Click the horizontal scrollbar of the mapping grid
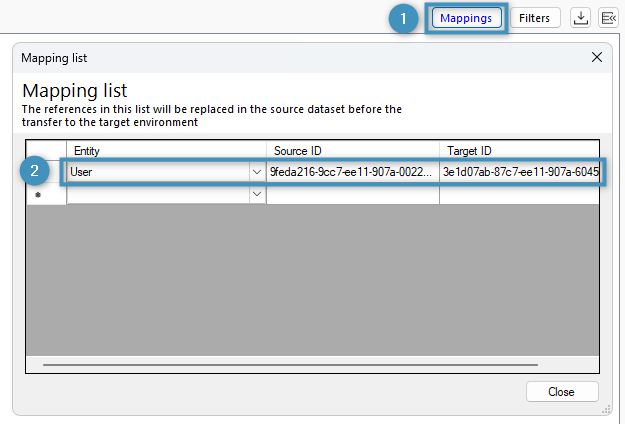The image size is (625, 424). point(290,365)
